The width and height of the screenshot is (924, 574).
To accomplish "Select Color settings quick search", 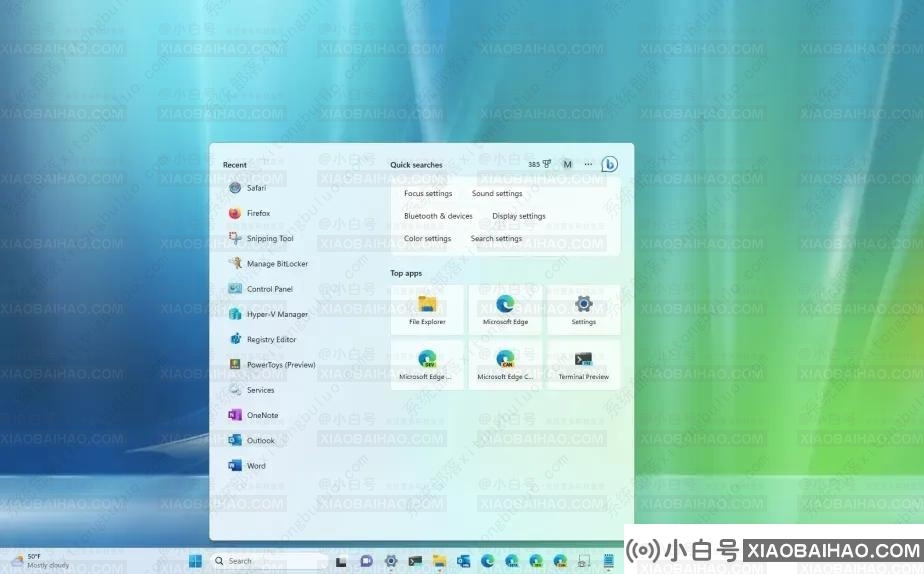I will pos(427,239).
